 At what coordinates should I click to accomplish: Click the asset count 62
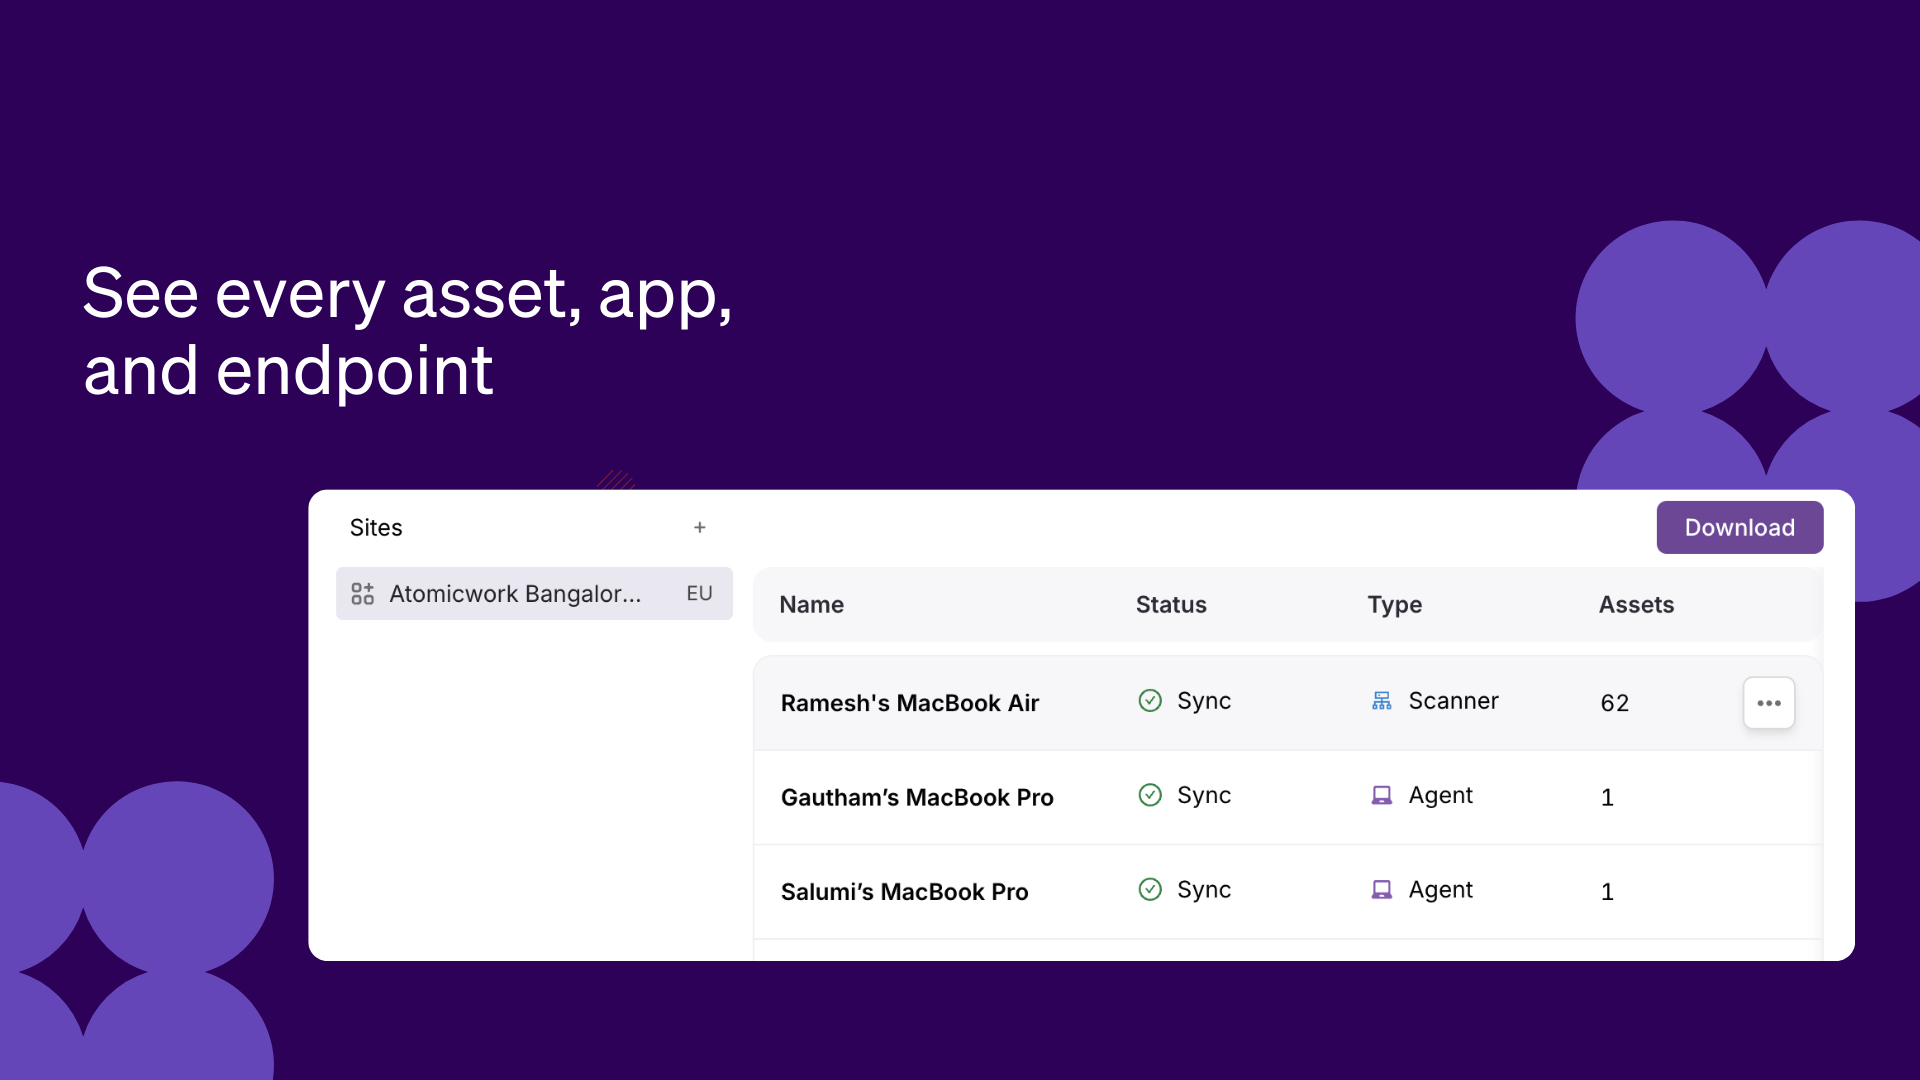pyautogui.click(x=1615, y=703)
